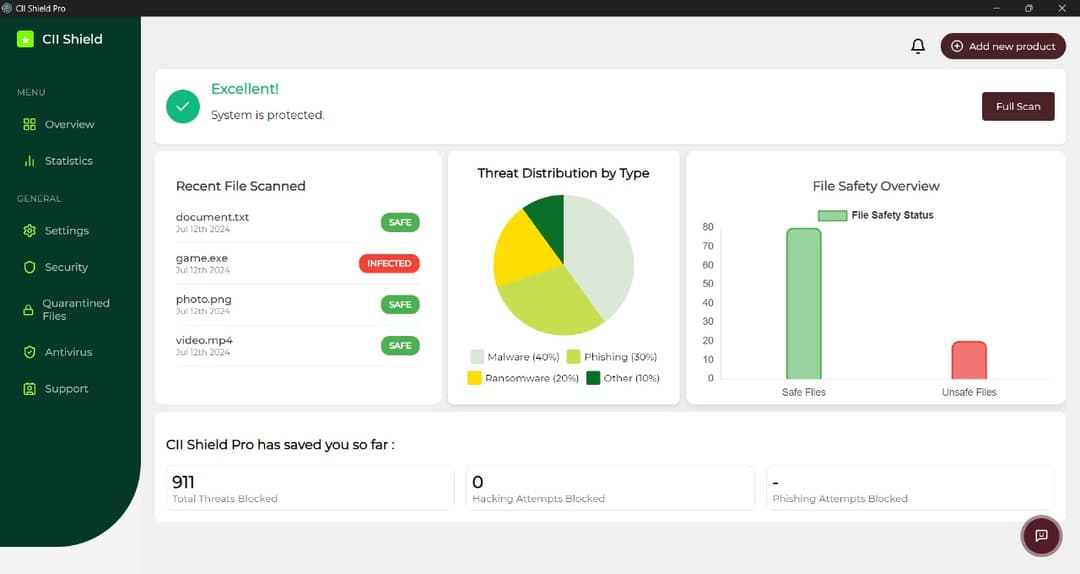Click the Ransomware yellow legend swatch
This screenshot has height=574, width=1080.
click(x=475, y=378)
